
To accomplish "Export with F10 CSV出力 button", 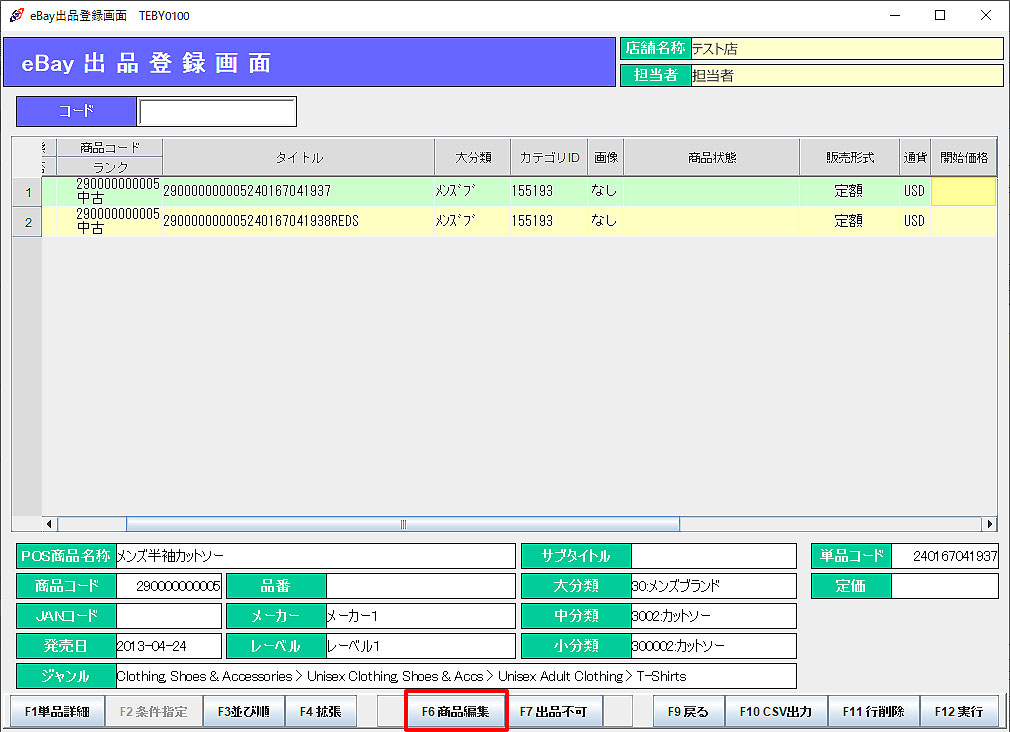I will click(x=775, y=712).
